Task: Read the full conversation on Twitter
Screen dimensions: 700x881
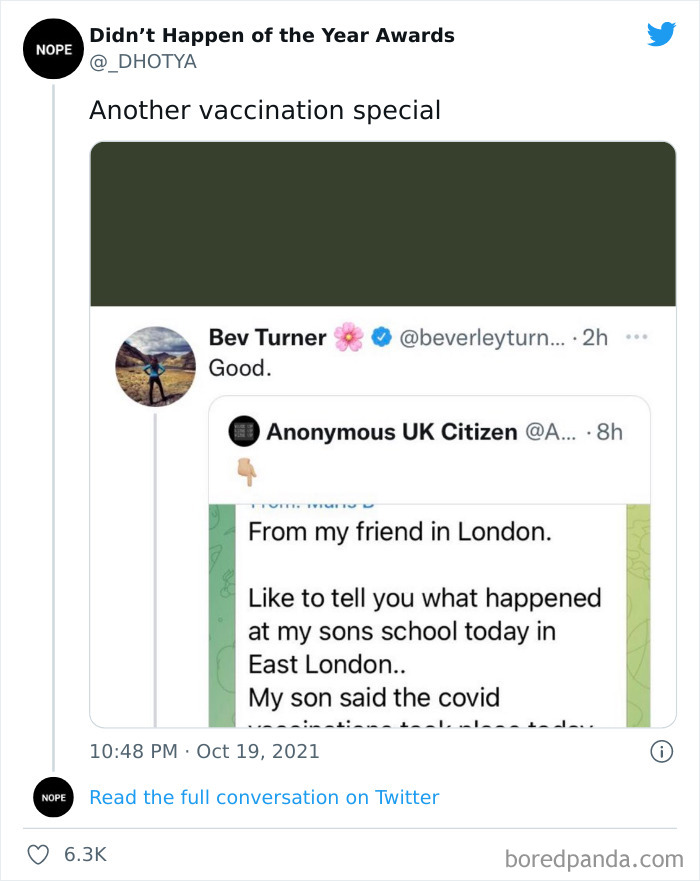Action: [x=264, y=797]
